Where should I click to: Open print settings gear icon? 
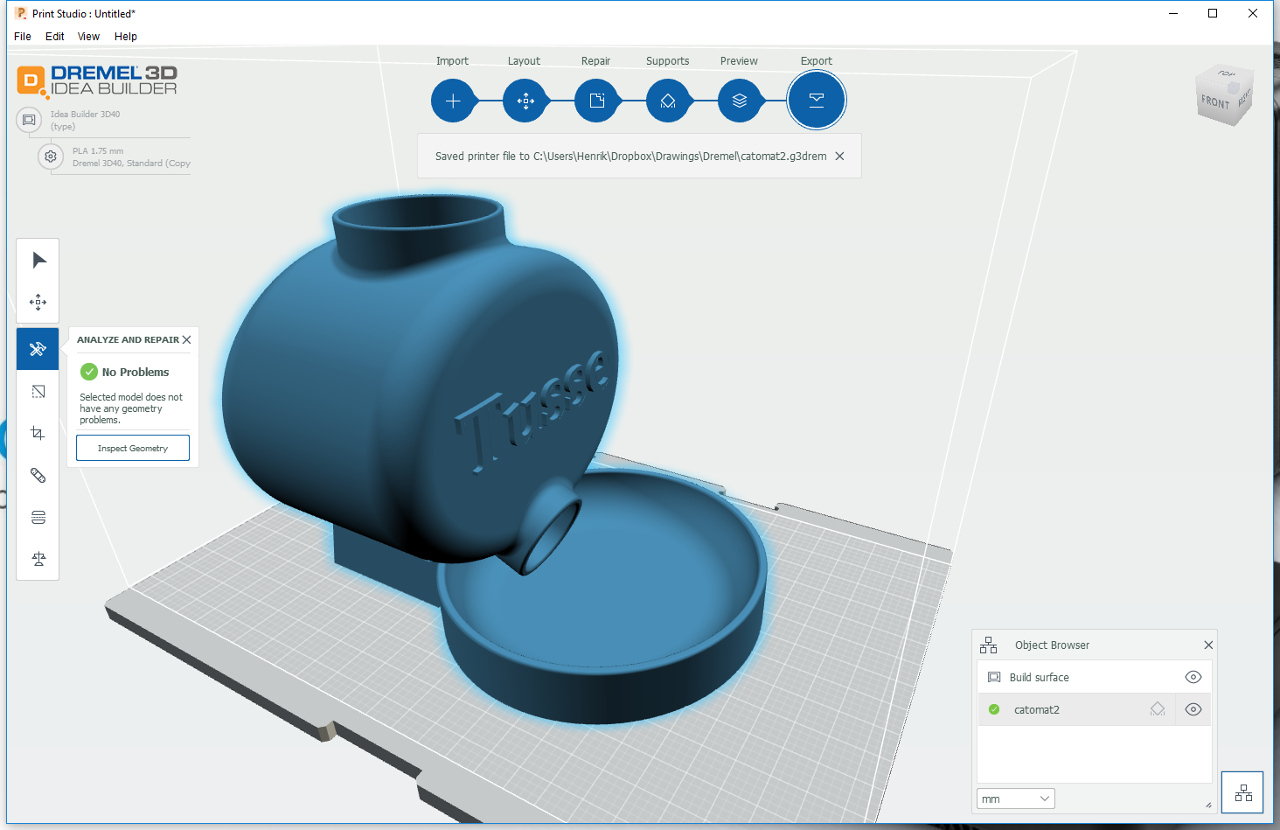[x=50, y=157]
